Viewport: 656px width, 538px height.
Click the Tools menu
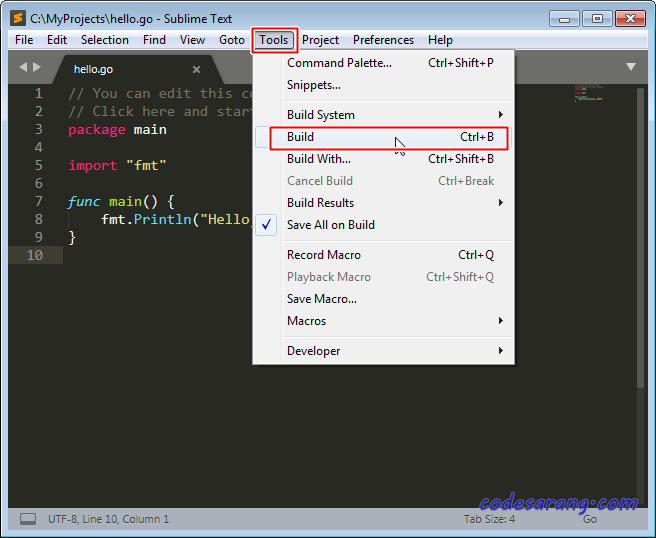(274, 40)
